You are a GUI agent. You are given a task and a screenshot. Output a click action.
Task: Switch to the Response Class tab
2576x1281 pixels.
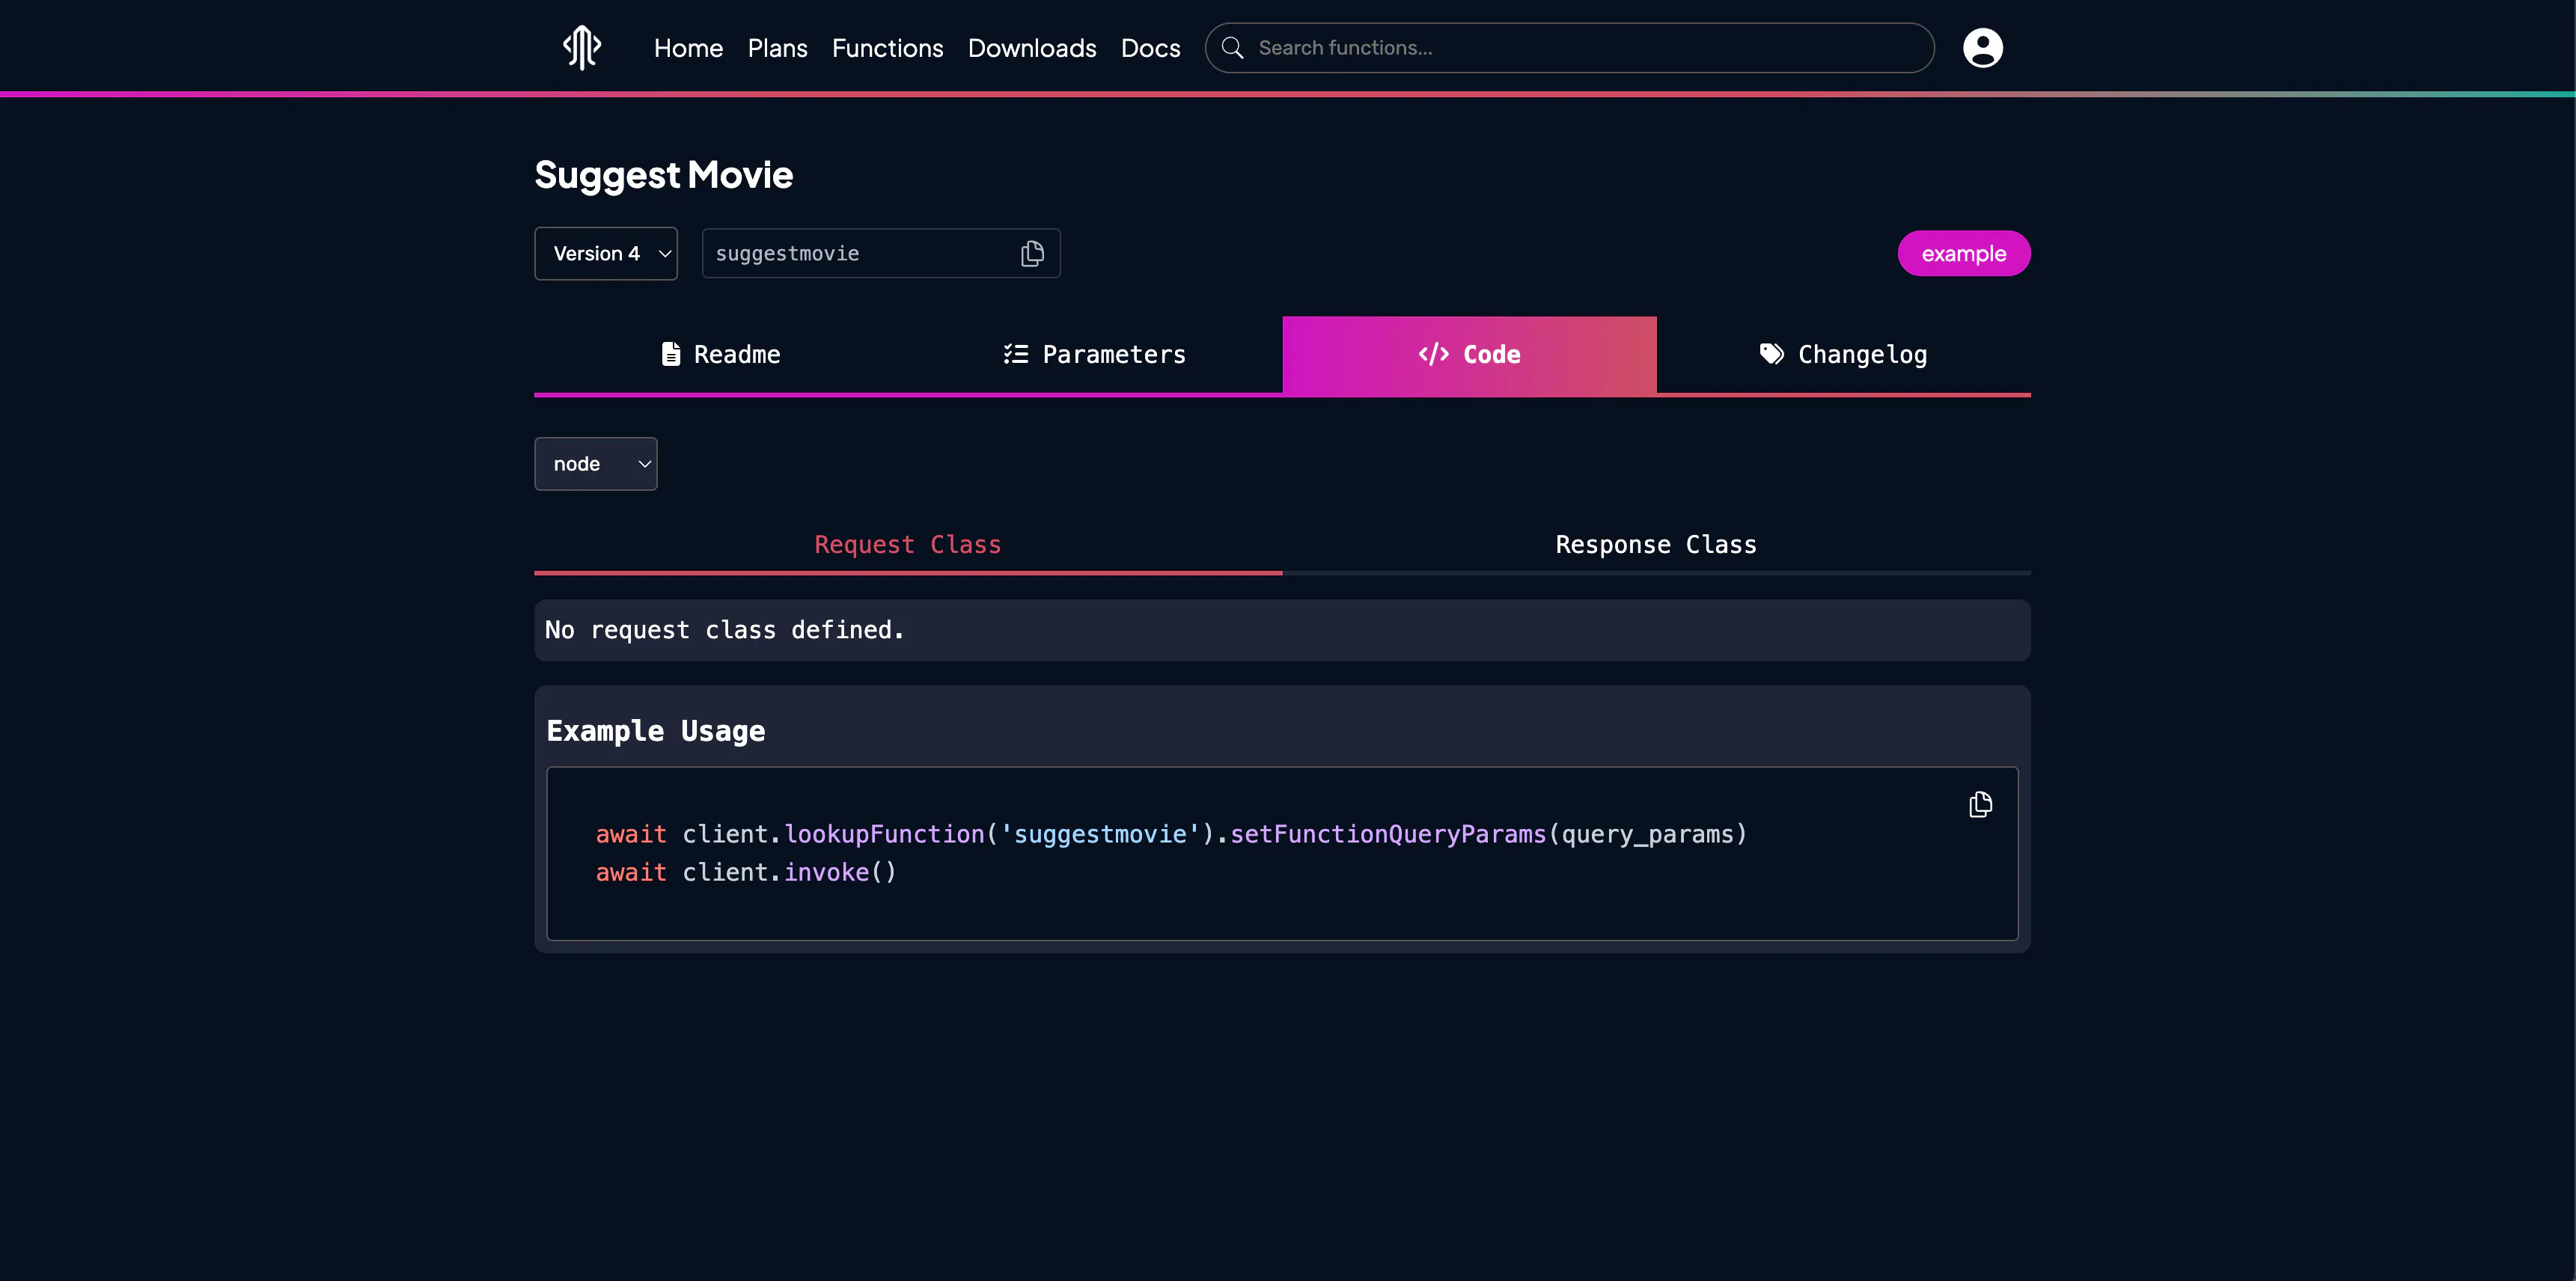pyautogui.click(x=1656, y=545)
